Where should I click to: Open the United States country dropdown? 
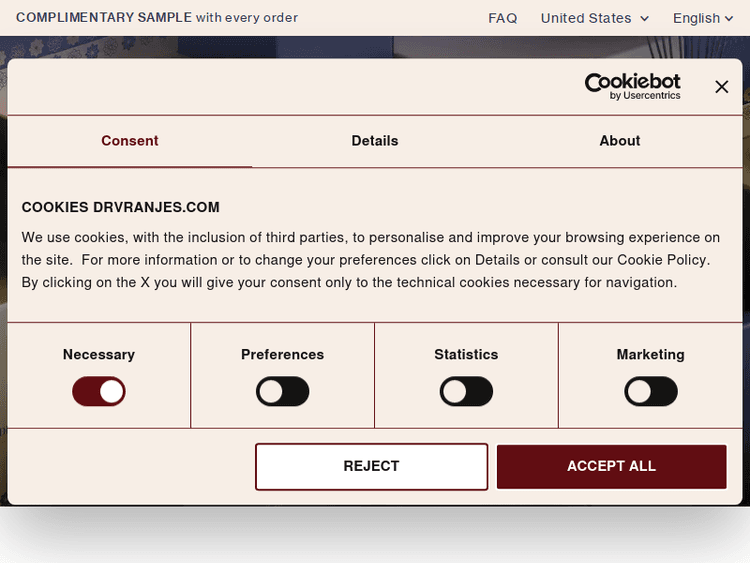pos(595,18)
